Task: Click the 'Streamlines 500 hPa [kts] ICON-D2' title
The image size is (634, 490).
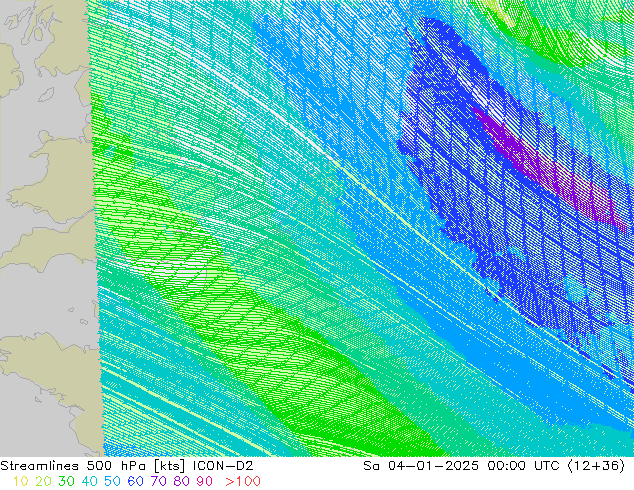Action: [127, 466]
